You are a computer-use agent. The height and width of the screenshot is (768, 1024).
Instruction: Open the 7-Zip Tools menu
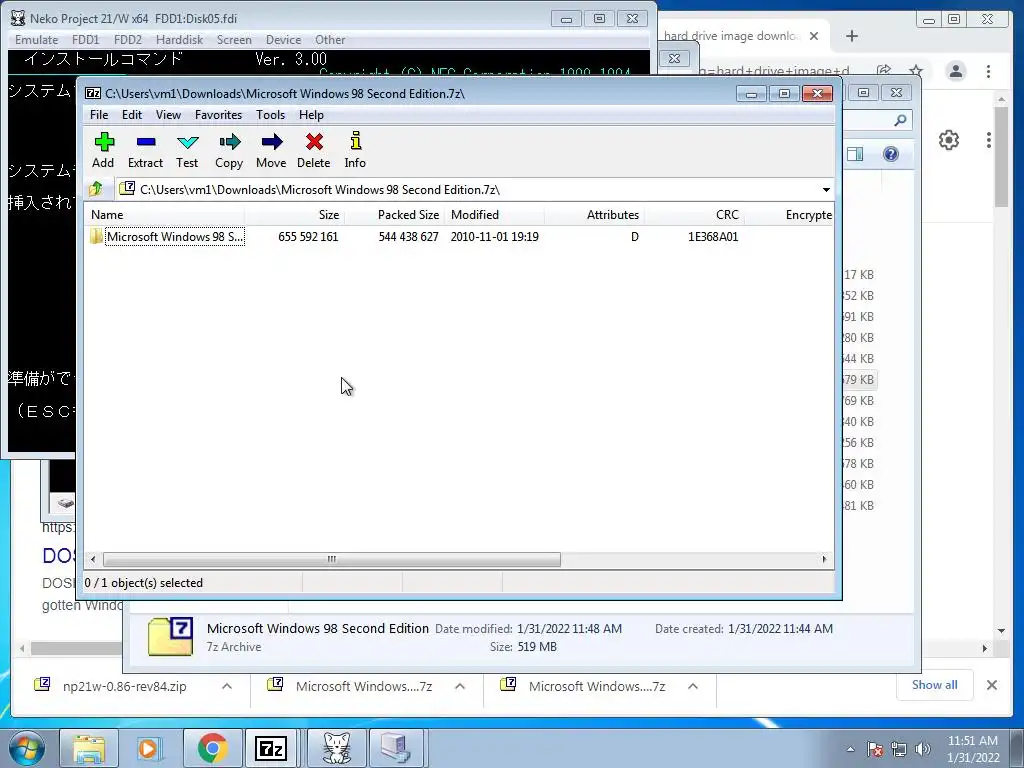tap(270, 115)
